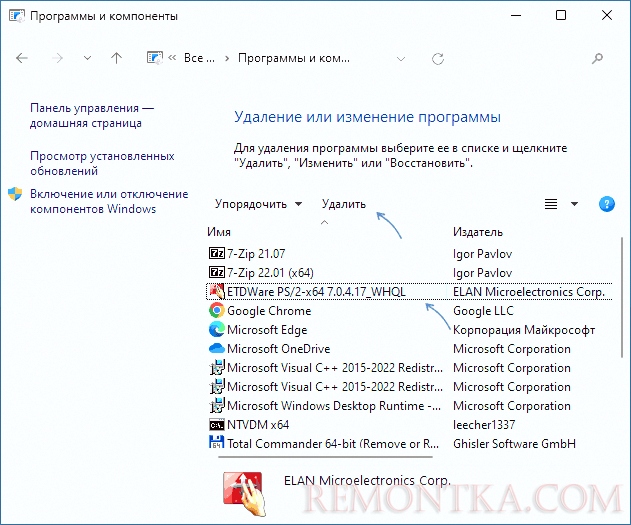631x525 pixels.
Task: Select Microsoft OneDrive program name
Action: [x=278, y=348]
